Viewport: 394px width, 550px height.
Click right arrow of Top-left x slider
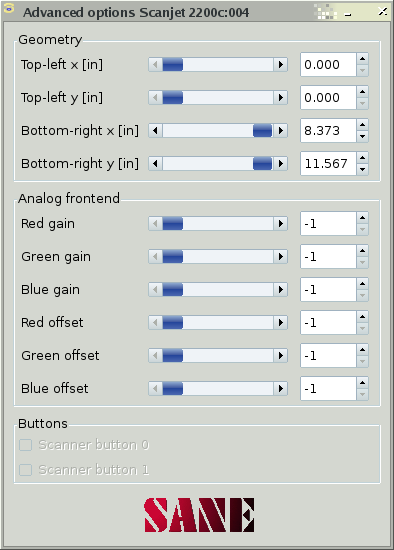(x=281, y=65)
